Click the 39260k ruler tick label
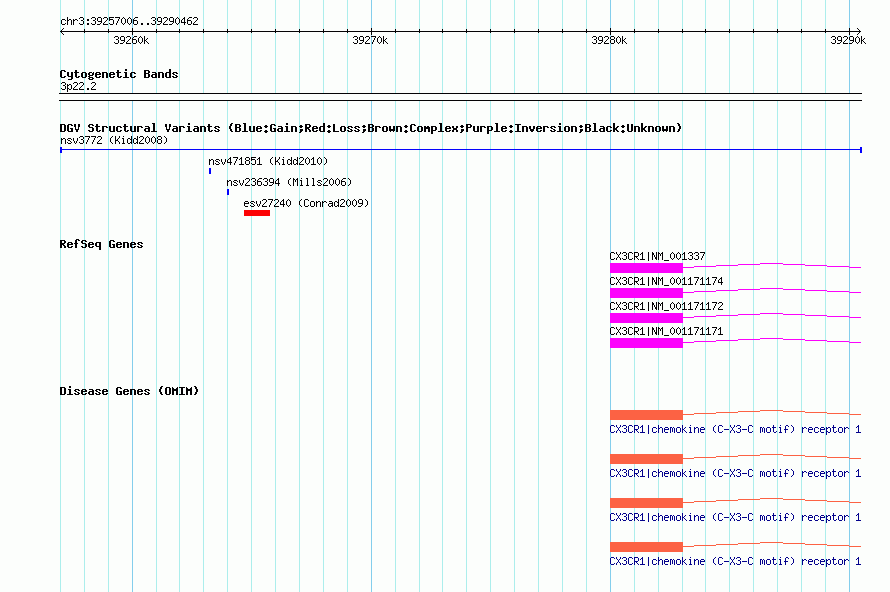890x592 pixels. click(x=131, y=40)
